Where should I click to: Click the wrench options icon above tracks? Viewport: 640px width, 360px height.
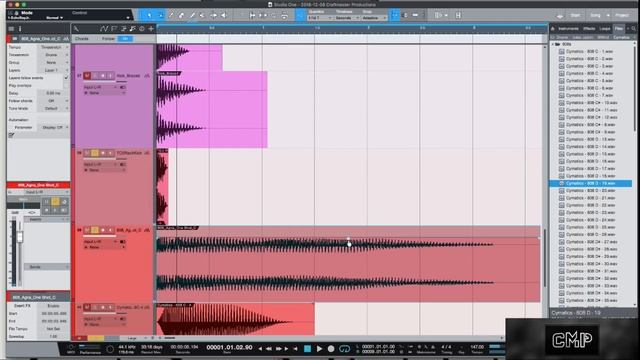(x=76, y=29)
